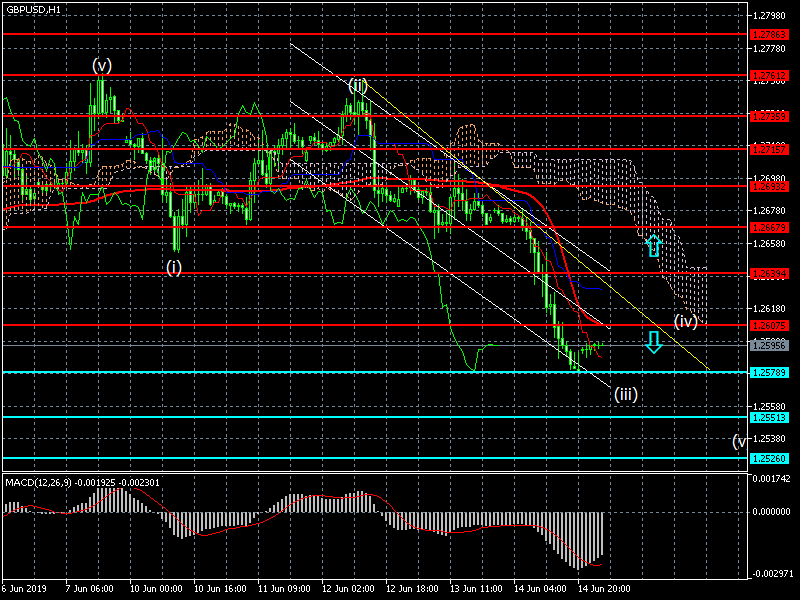
Task: Select the red 1.27612 price level label
Action: coord(769,76)
